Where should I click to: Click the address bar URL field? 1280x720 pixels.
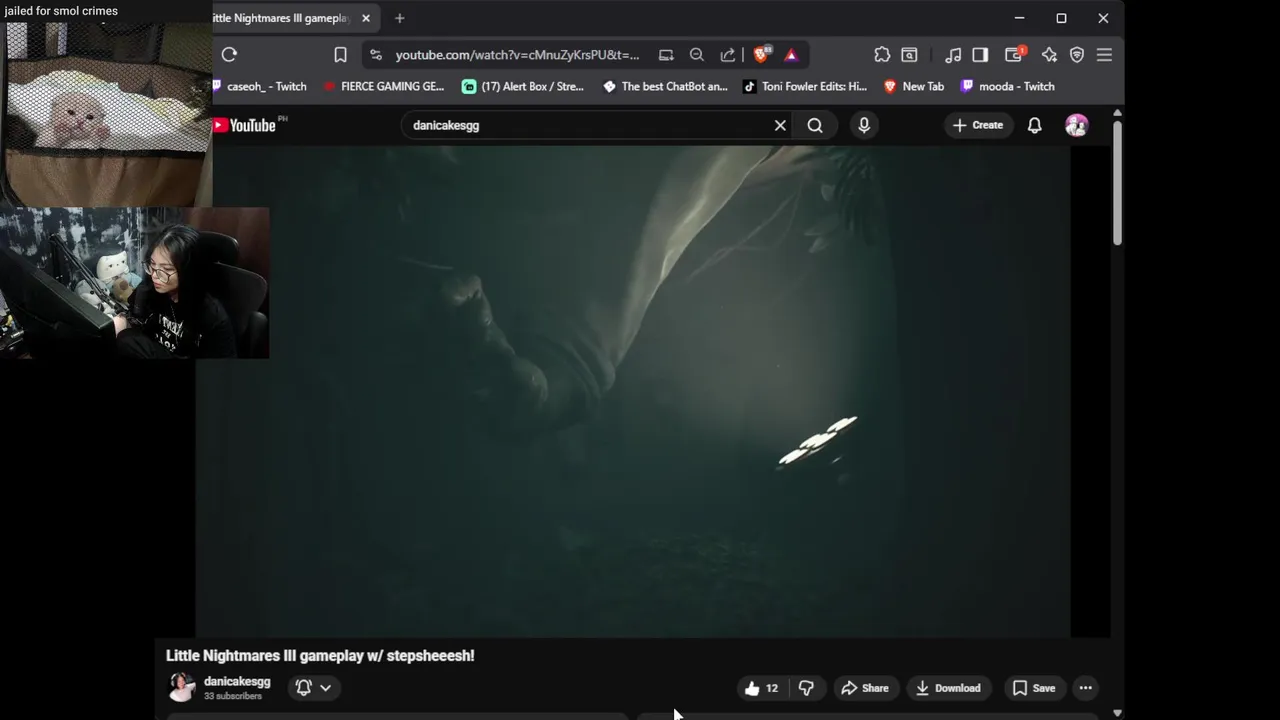point(517,55)
